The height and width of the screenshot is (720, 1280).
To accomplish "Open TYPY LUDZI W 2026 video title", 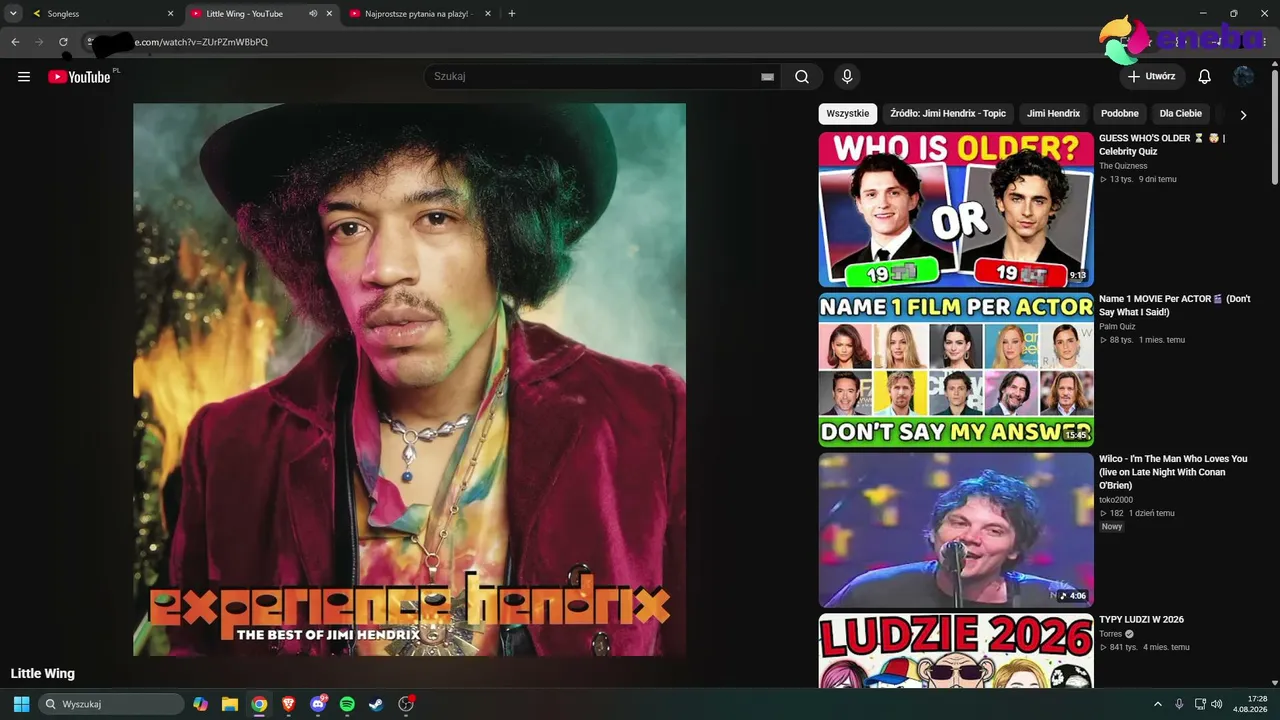I will [1141, 620].
